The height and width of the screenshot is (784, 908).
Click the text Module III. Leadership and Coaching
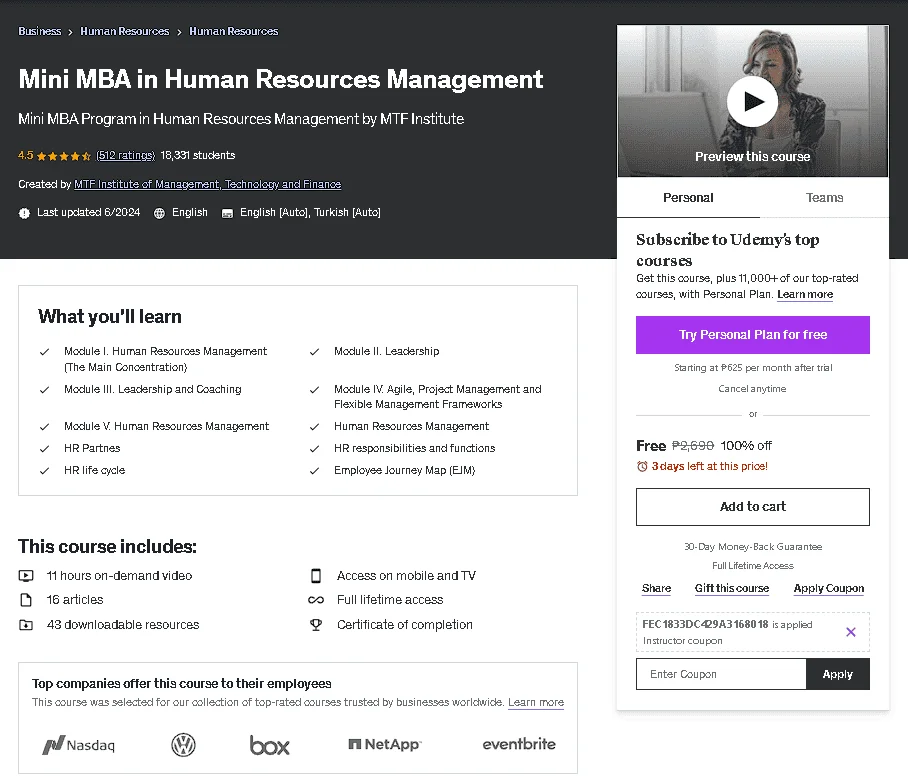153,389
